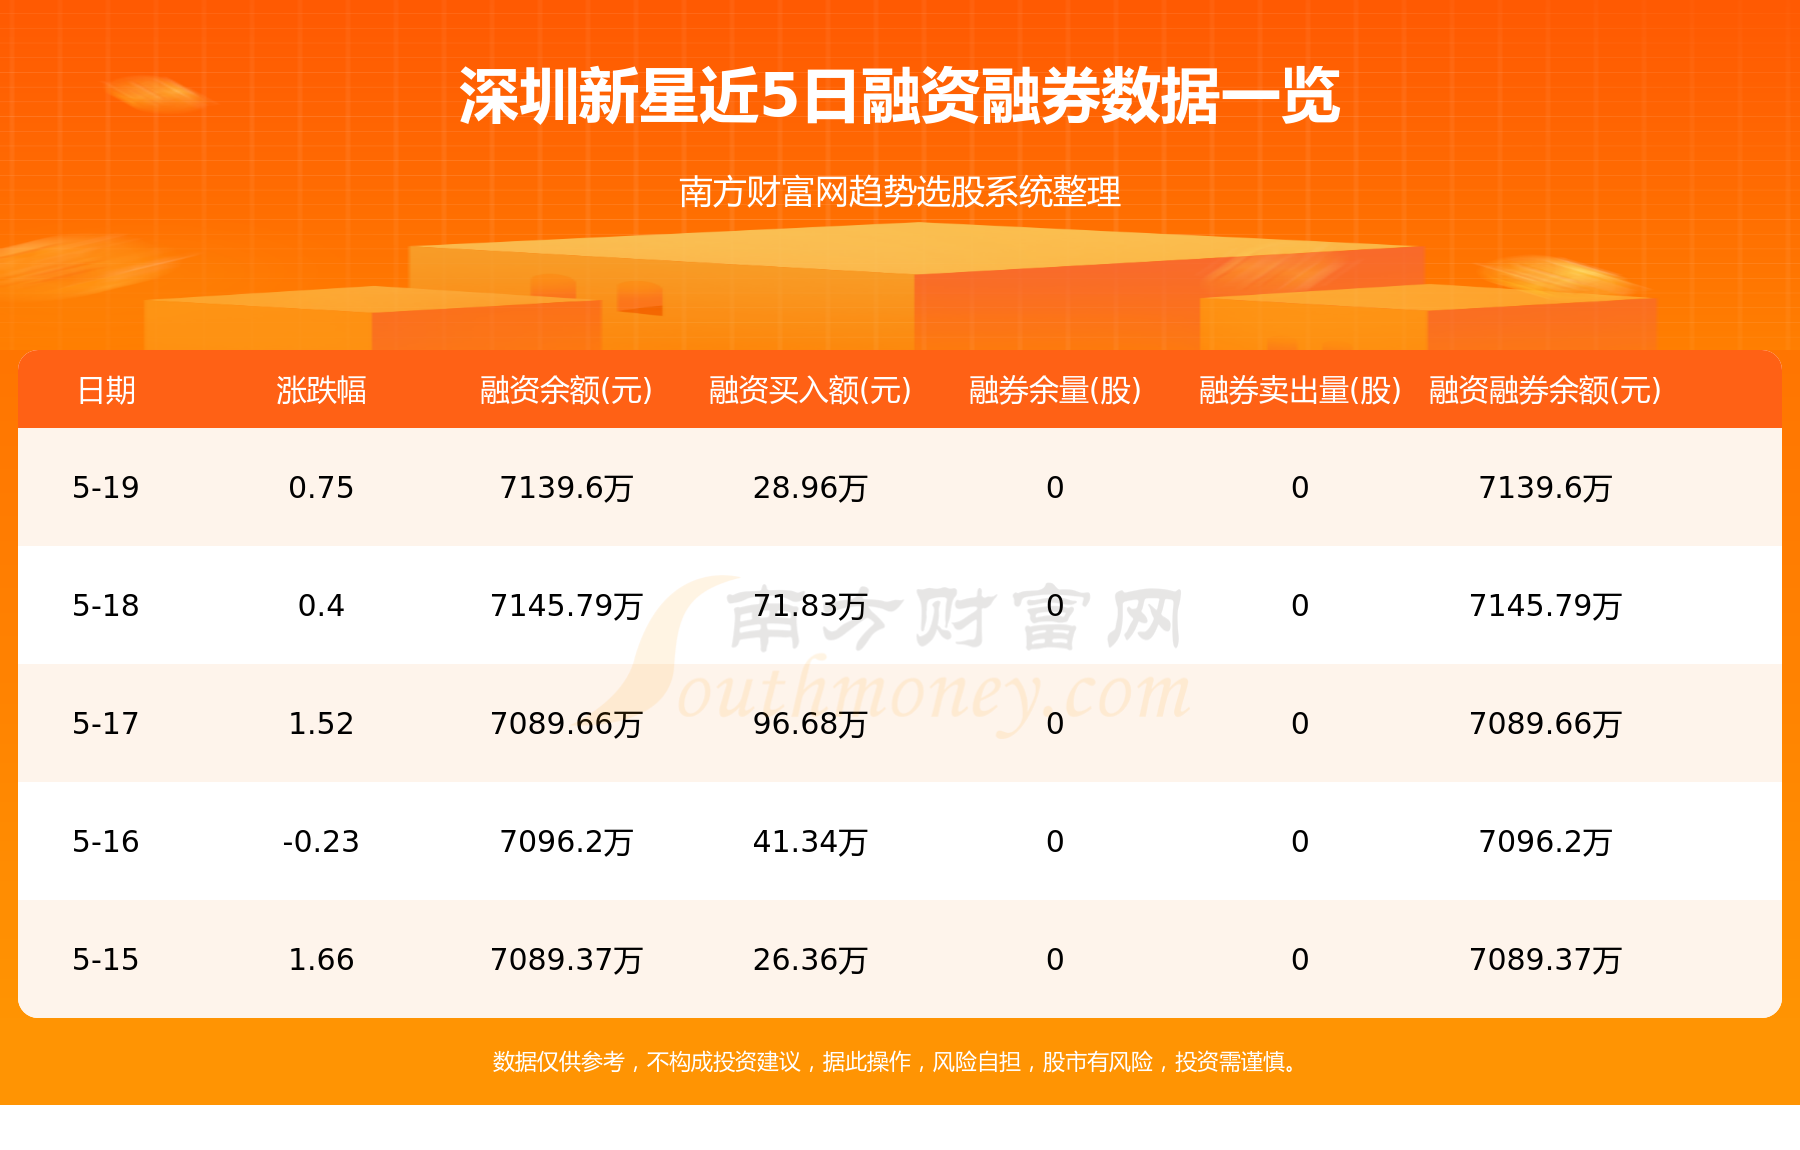
Task: Click the 融券余量(股) column header
Action: click(x=1055, y=390)
